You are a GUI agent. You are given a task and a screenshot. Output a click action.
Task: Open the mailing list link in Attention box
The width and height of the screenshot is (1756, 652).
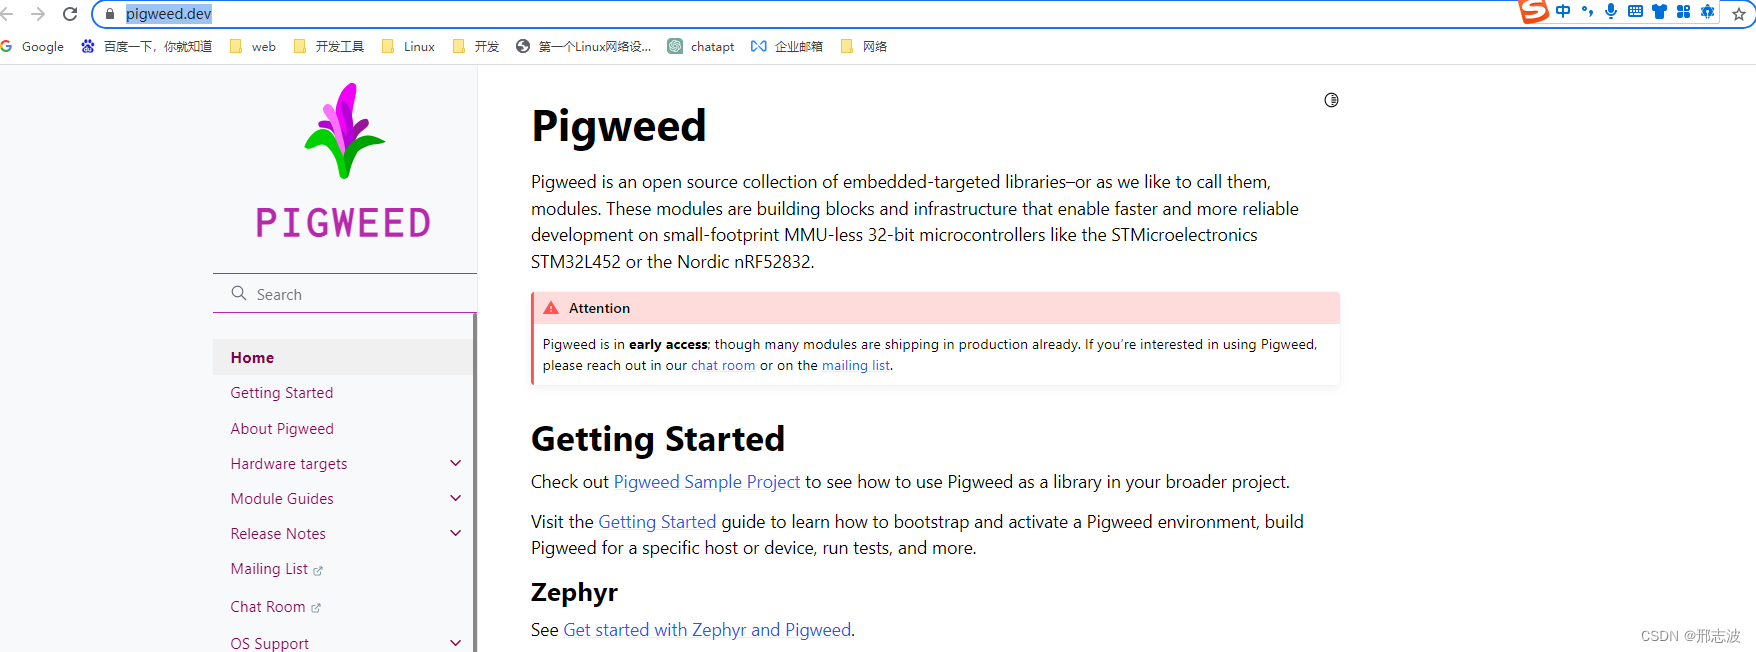(x=855, y=365)
